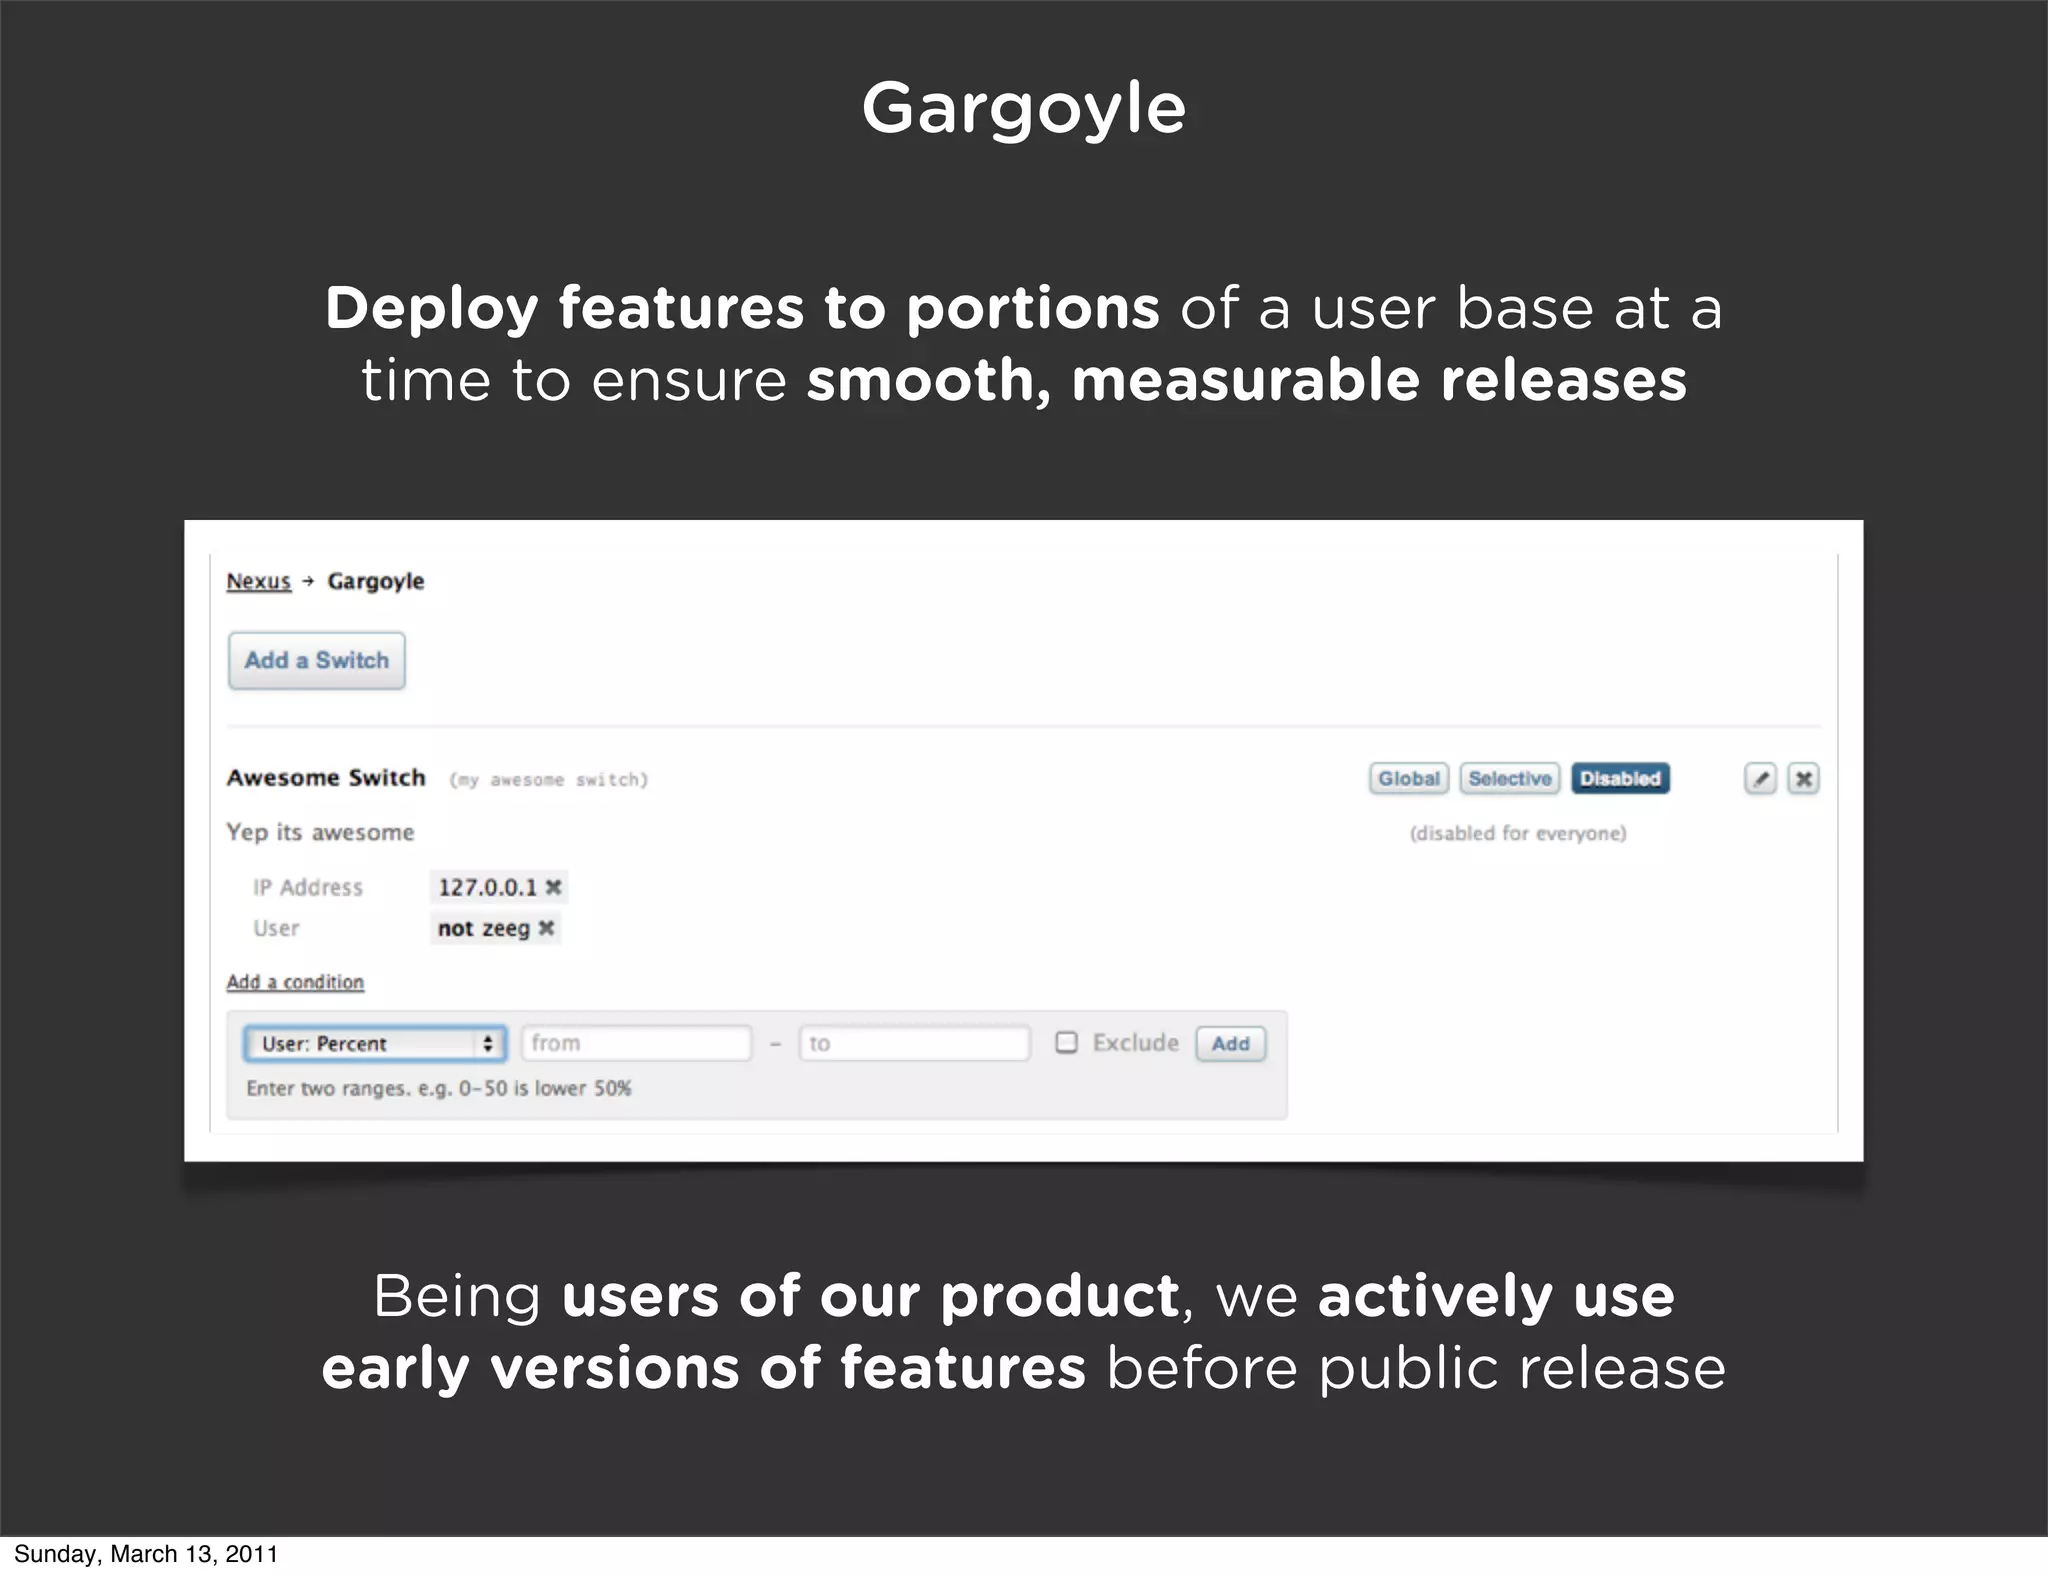Open the Nexus breadcrumb link
The height and width of the screenshot is (1576, 2048).
[258, 581]
